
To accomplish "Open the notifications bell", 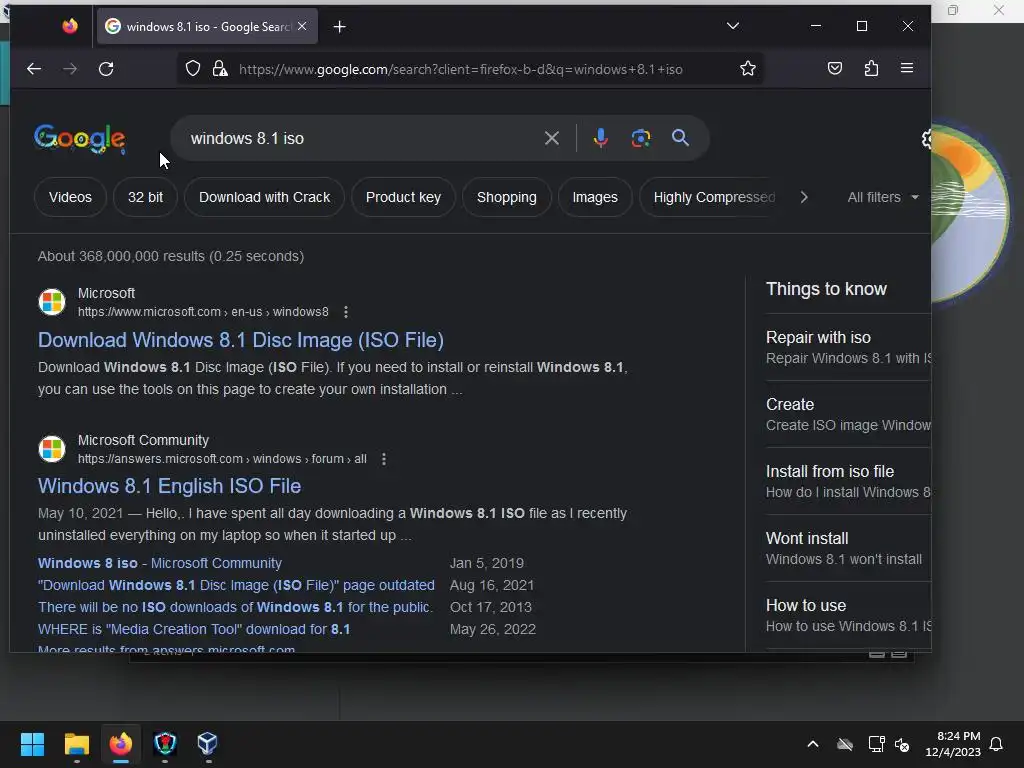I will pos(997,744).
